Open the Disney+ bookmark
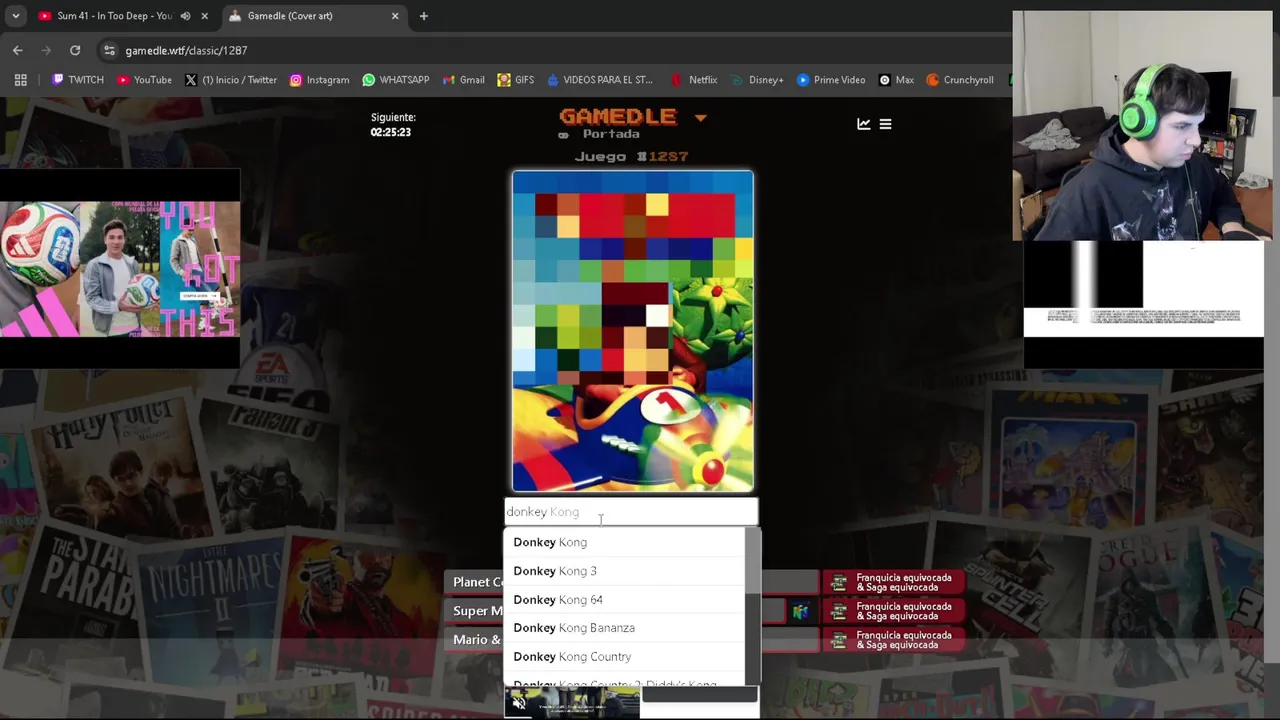Screen dimensions: 1280x720 click(x=757, y=80)
